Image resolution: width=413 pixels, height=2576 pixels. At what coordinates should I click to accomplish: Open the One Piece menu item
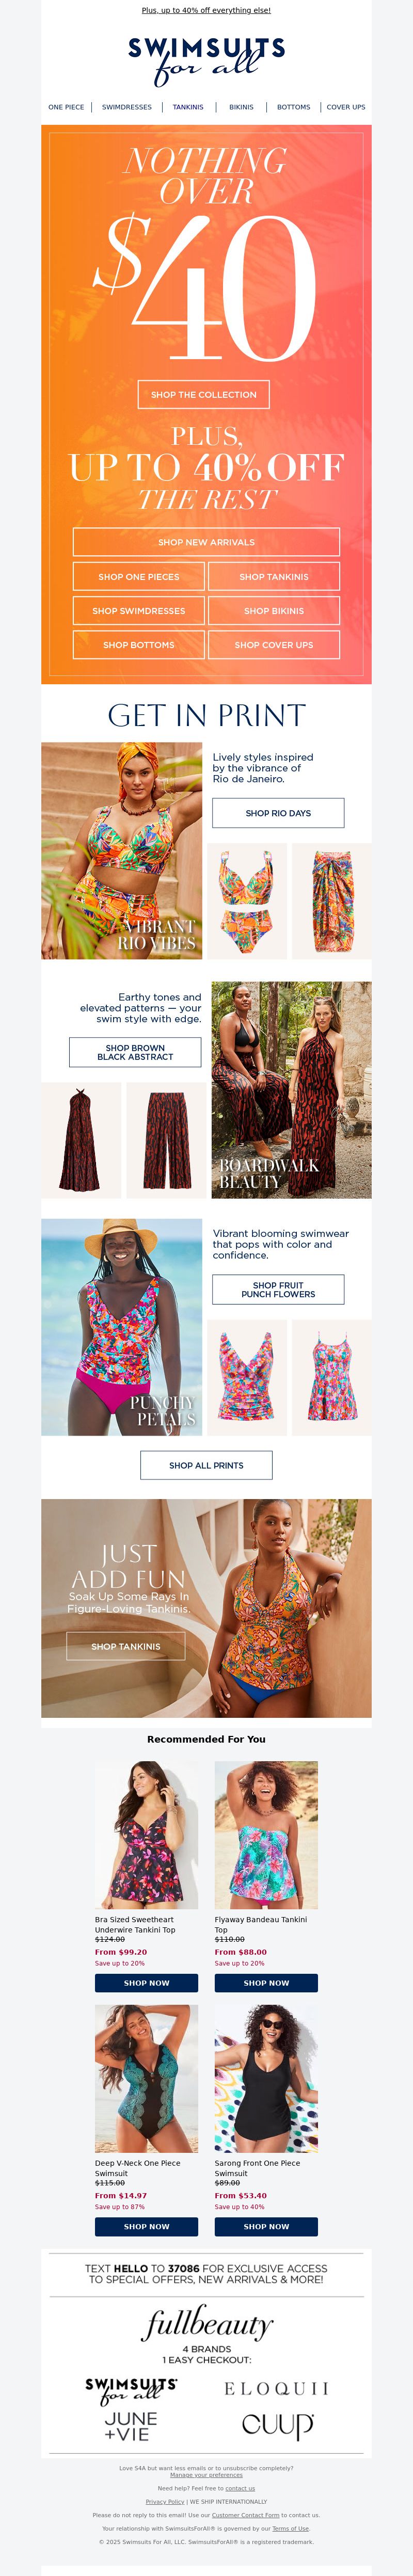coord(66,107)
